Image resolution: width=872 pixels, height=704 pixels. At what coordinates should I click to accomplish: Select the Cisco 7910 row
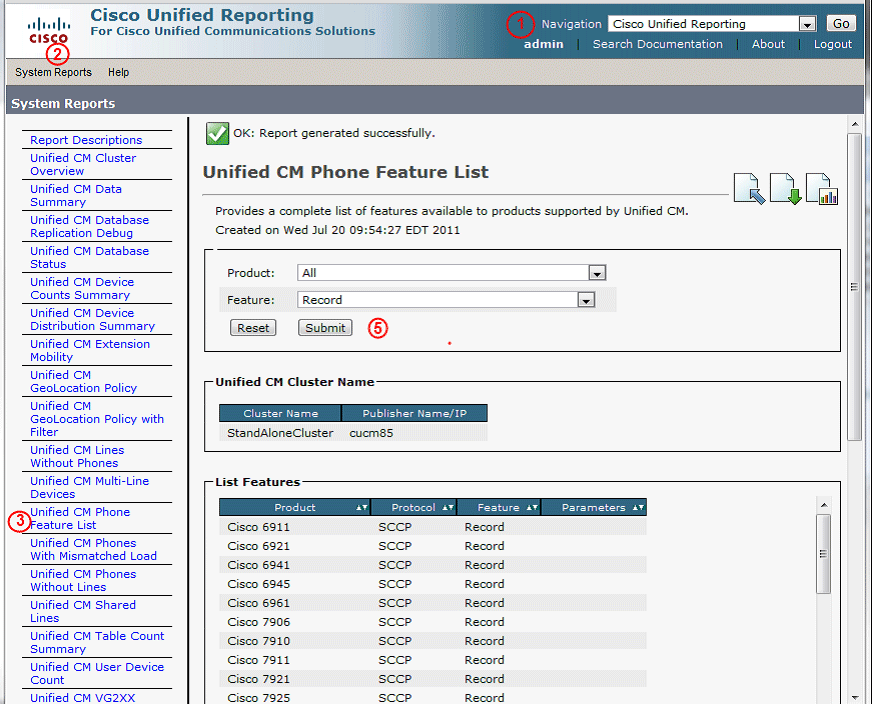pyautogui.click(x=433, y=641)
